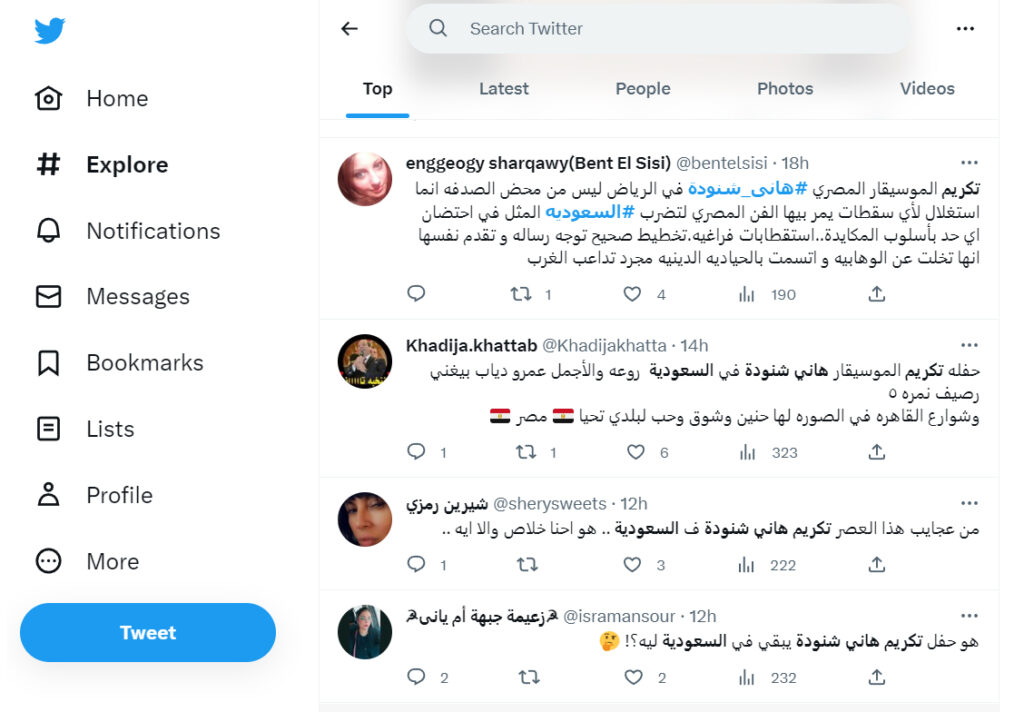This screenshot has width=1024, height=712.
Task: Click the Search Twitter input field
Action: (660, 29)
